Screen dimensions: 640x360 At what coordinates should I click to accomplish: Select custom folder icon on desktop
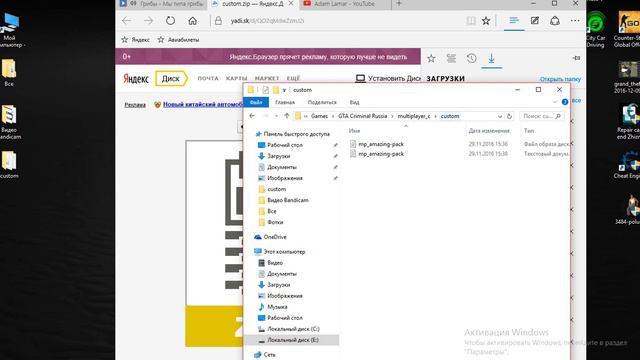tap(9, 164)
